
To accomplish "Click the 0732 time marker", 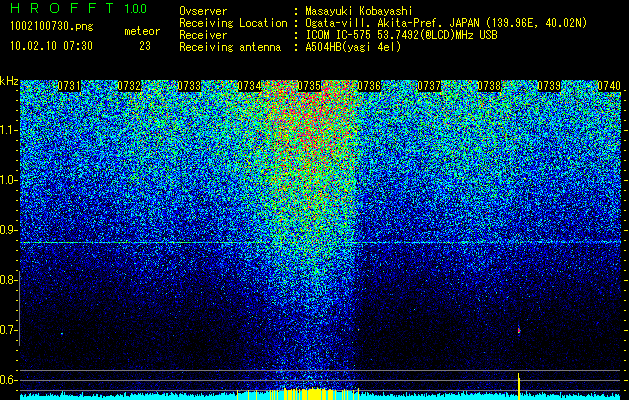I will [x=129, y=86].
